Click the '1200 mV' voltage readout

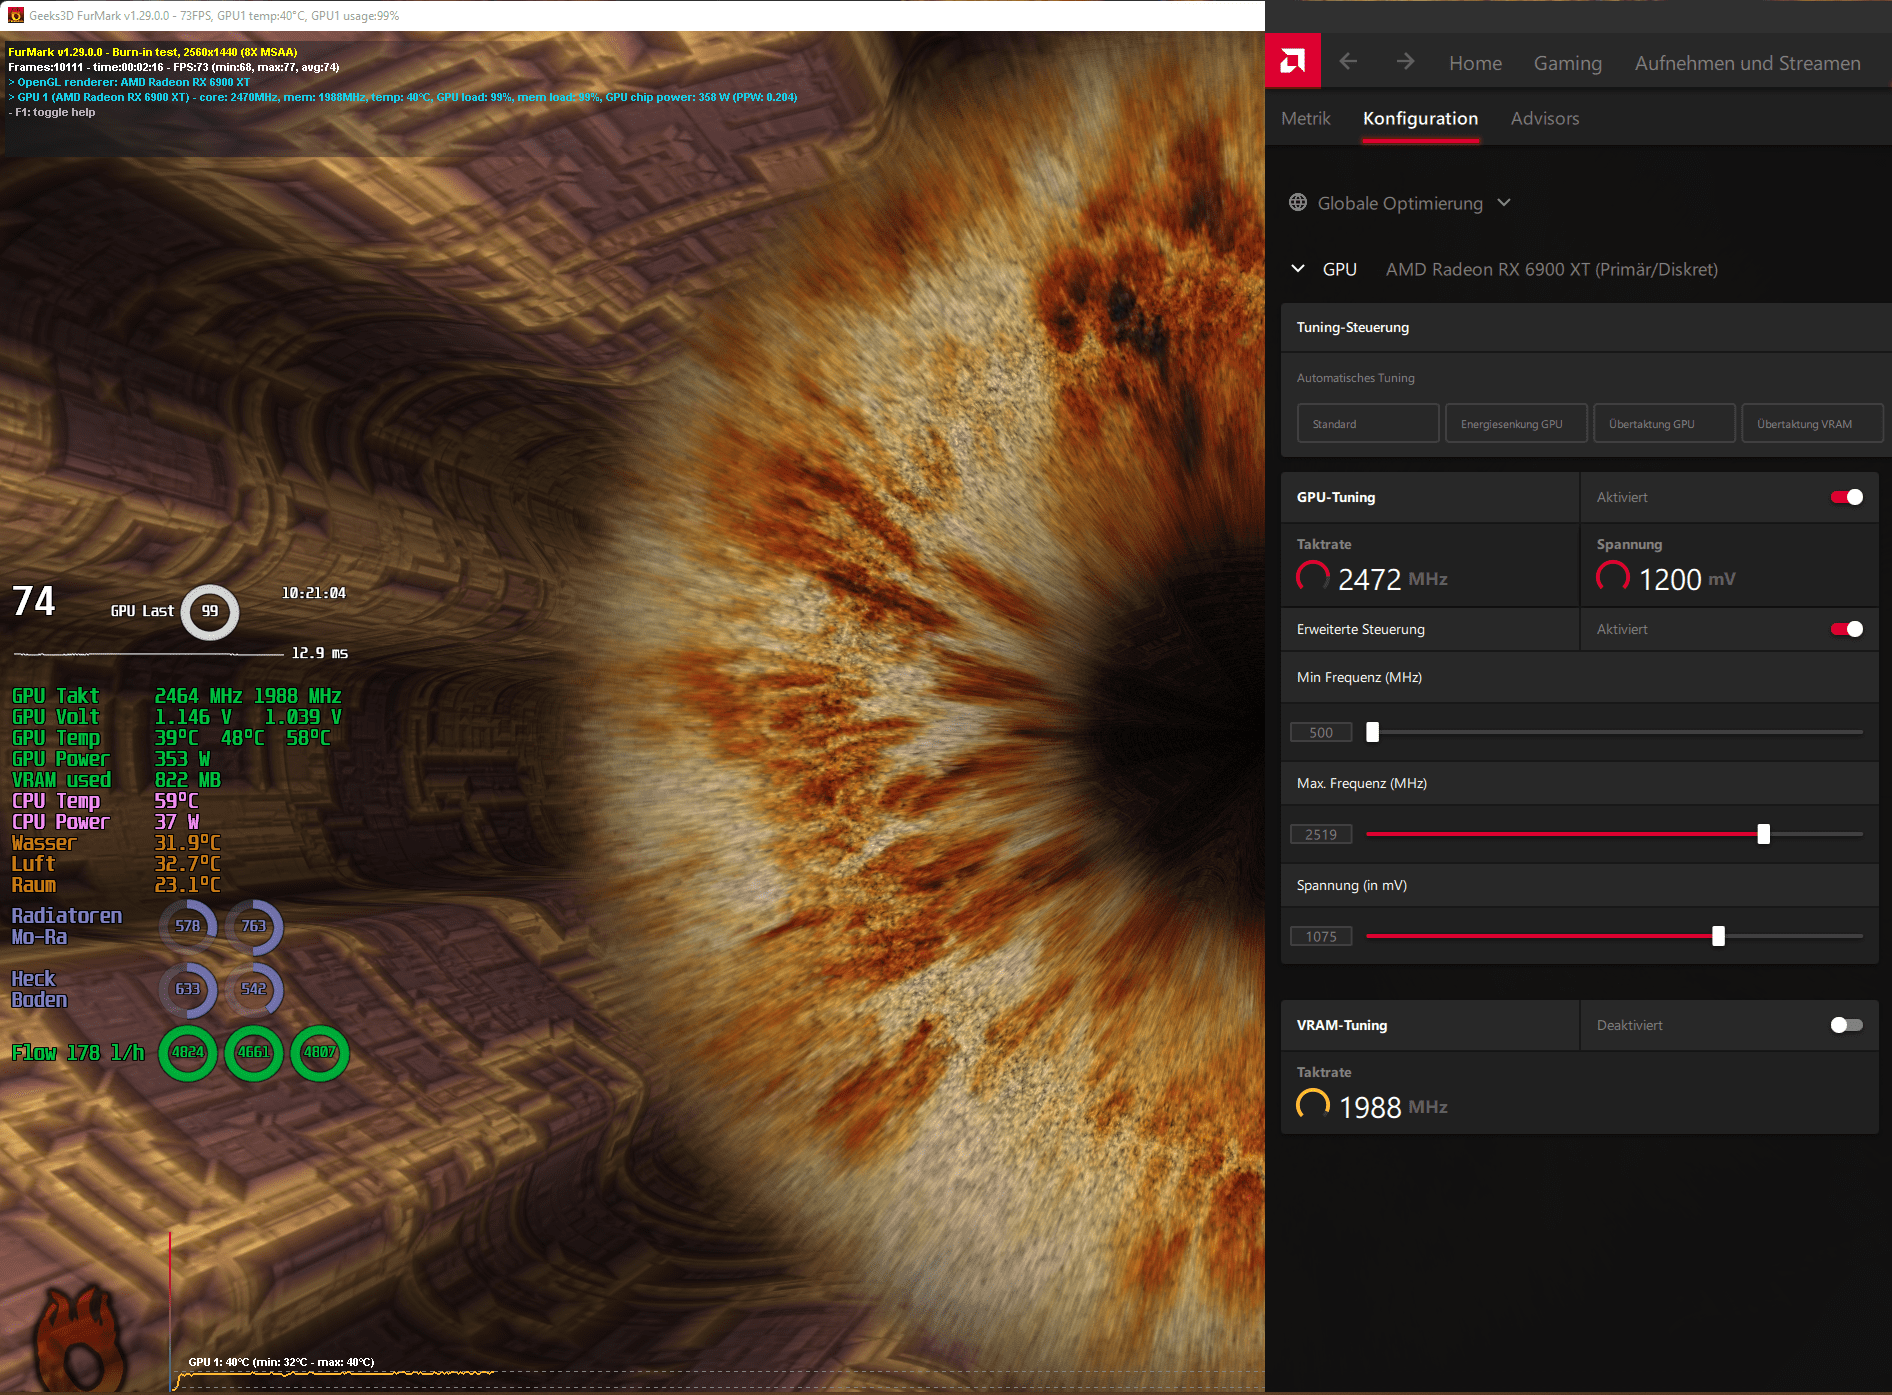point(1687,579)
